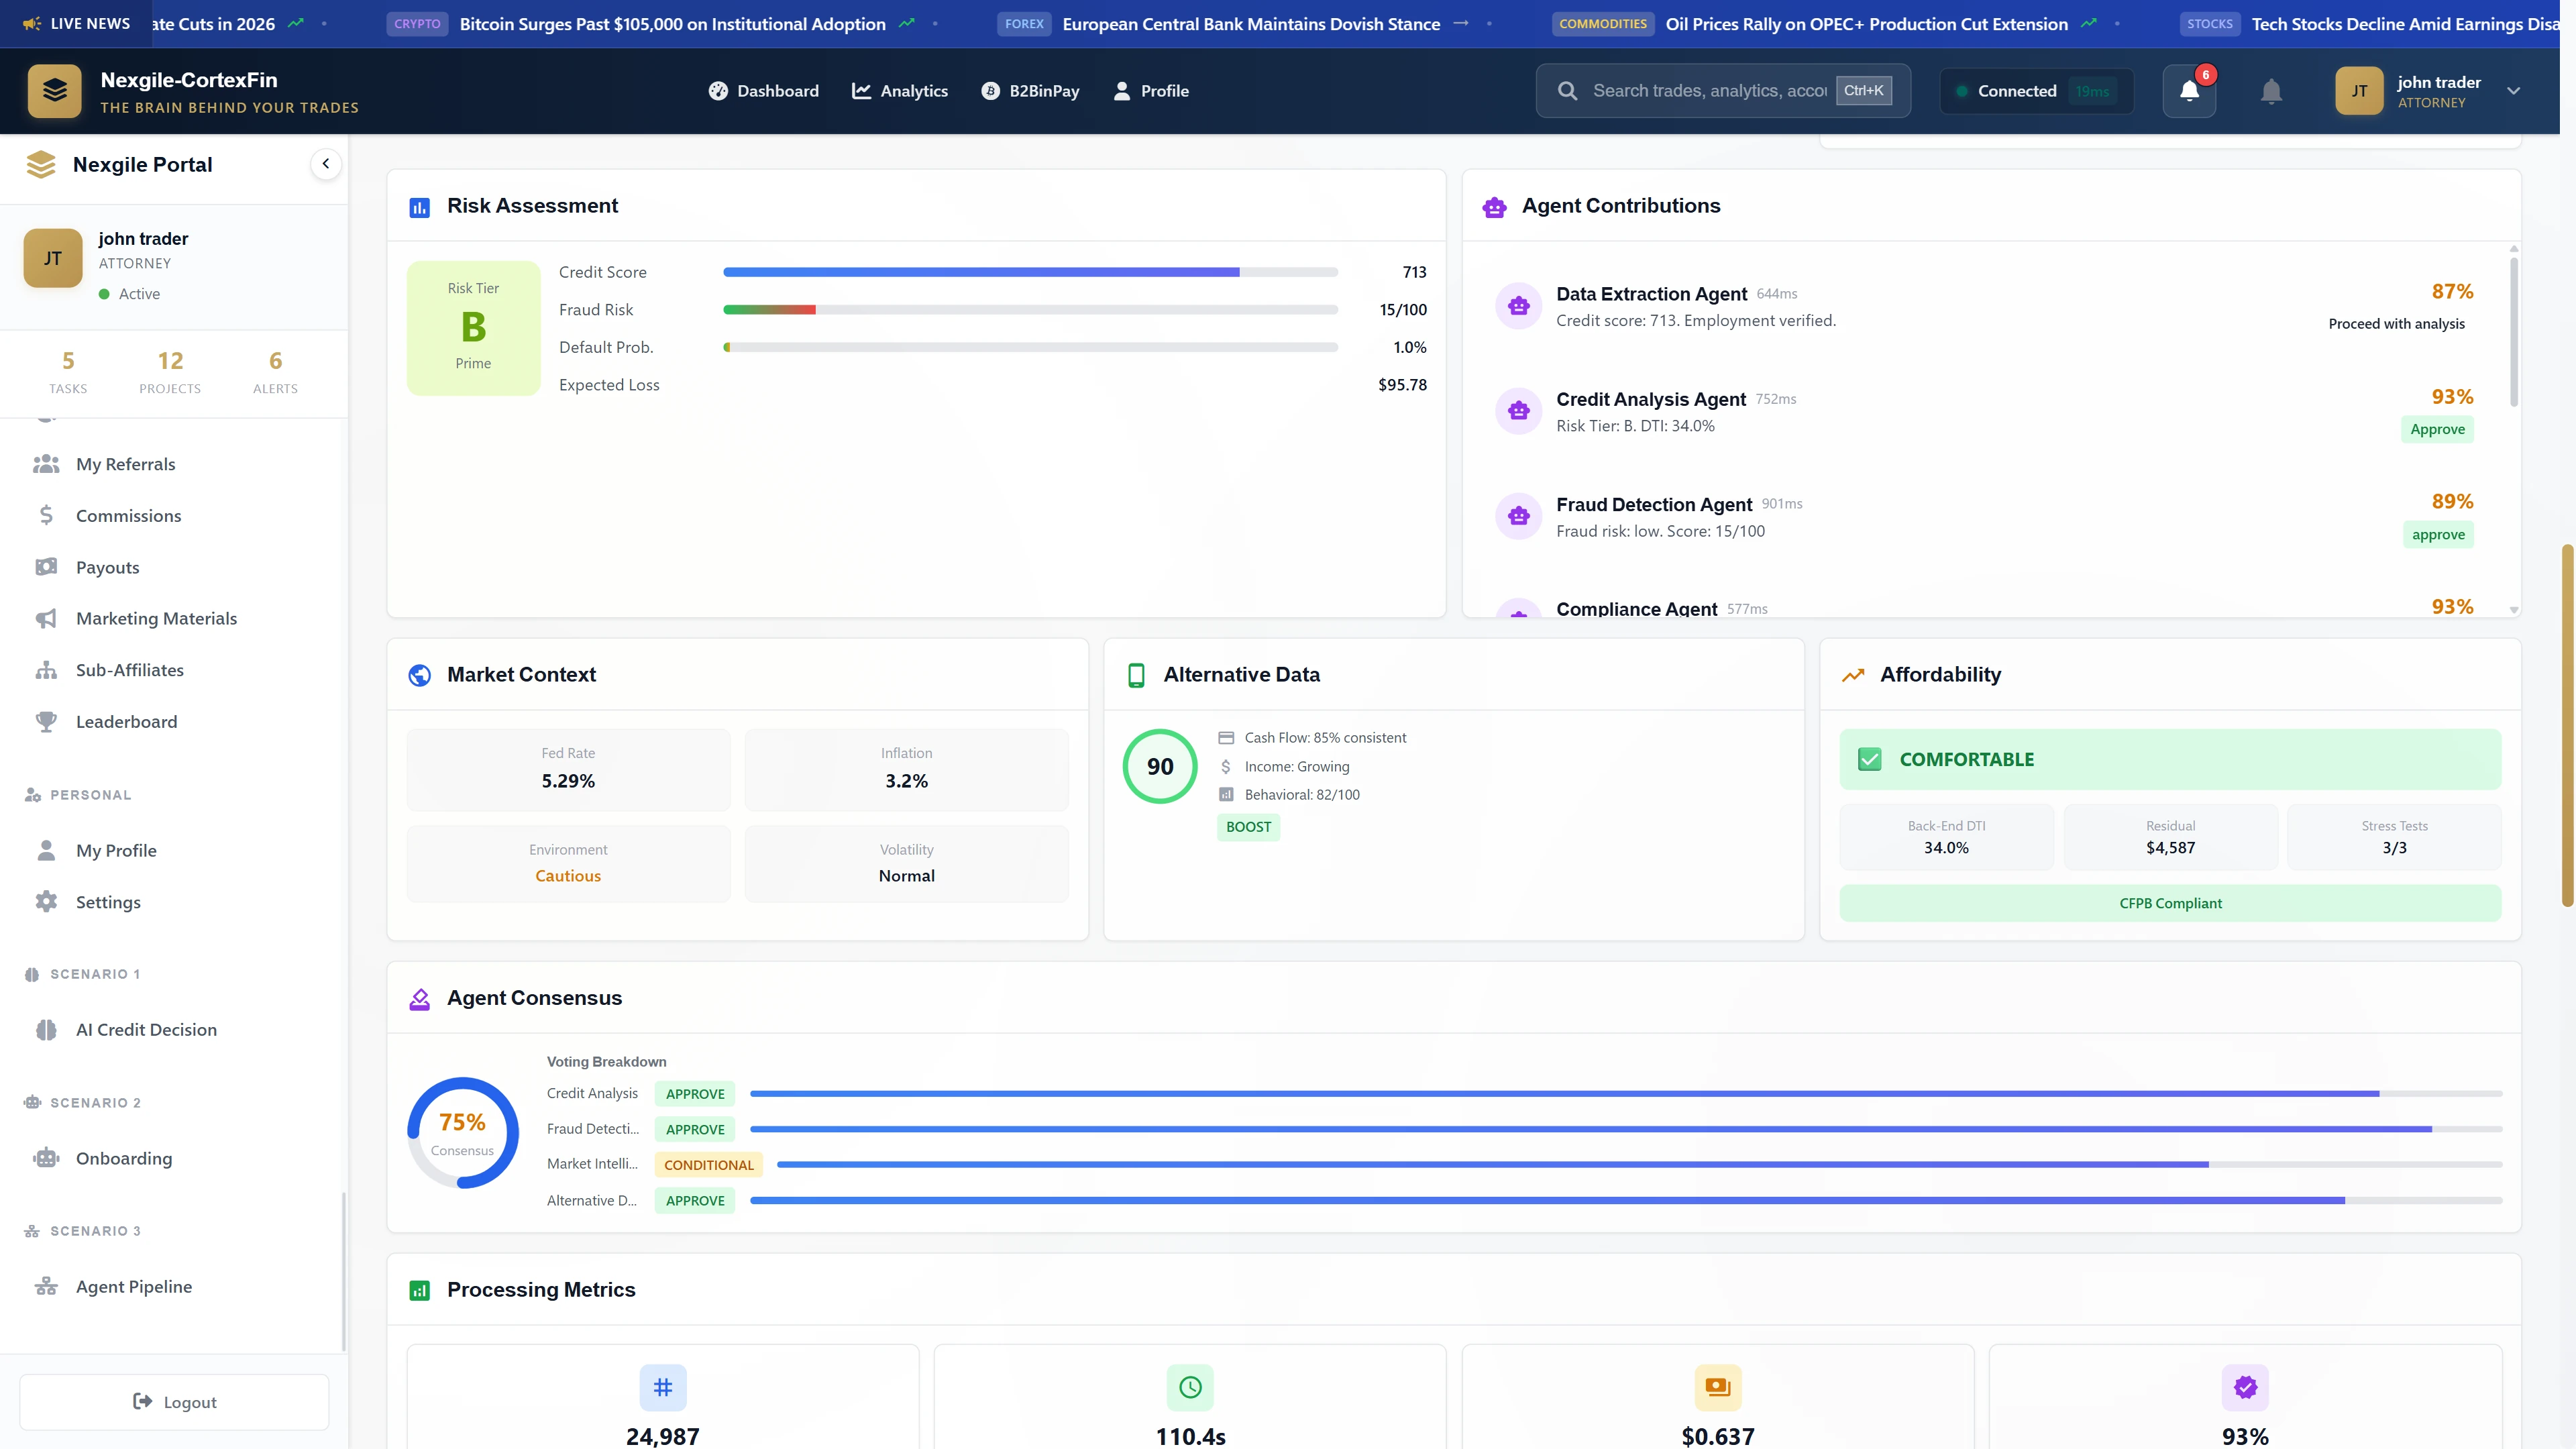The width and height of the screenshot is (2576, 1449).
Task: Select the B2BinPay navigation item
Action: pyautogui.click(x=1030, y=90)
